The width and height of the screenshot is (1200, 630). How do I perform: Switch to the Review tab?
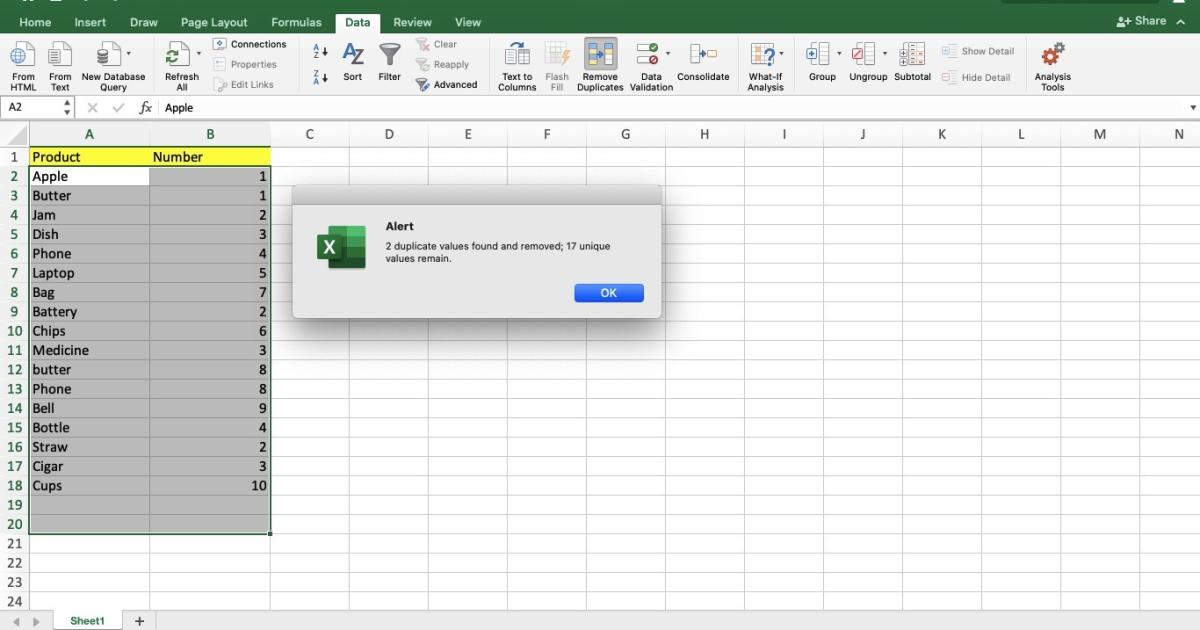pos(412,22)
